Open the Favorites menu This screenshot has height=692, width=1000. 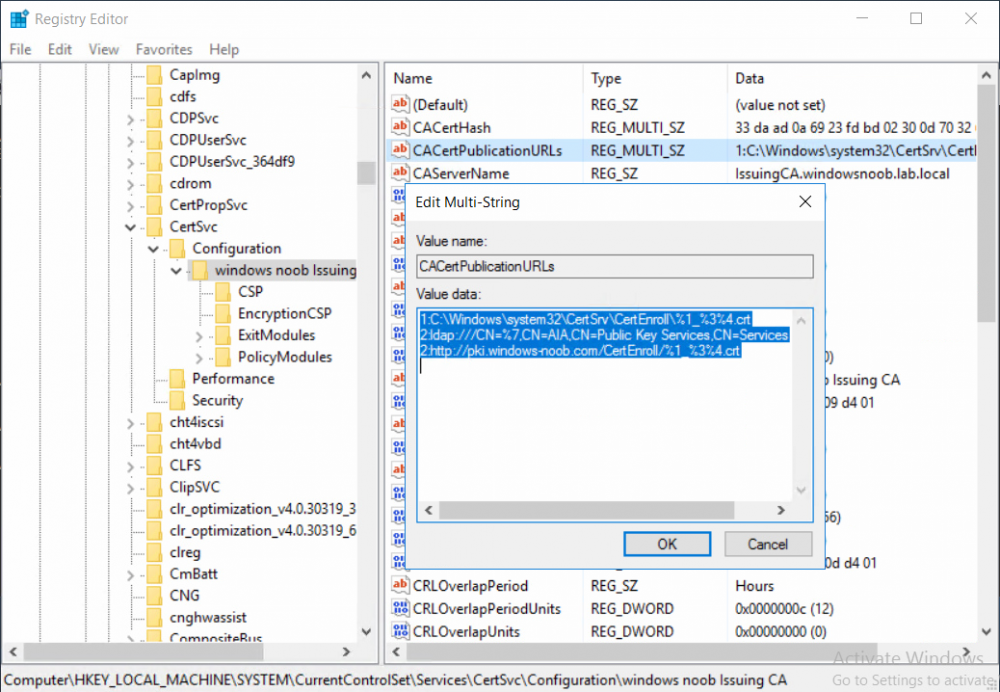[x=164, y=49]
